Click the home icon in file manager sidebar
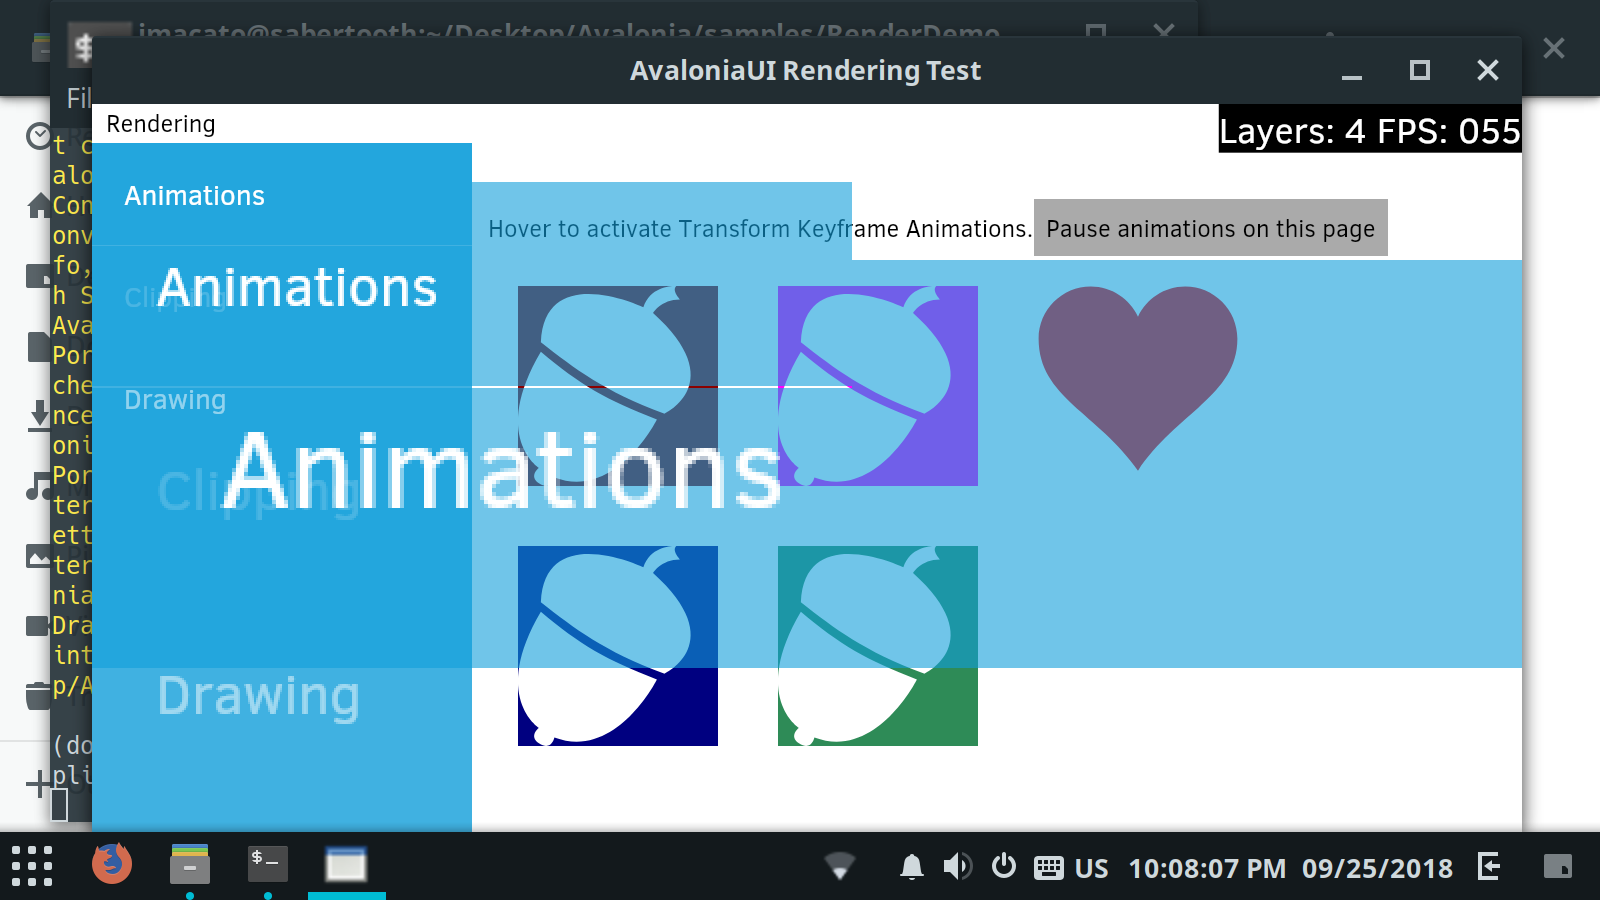Viewport: 1600px width, 900px height. click(39, 206)
